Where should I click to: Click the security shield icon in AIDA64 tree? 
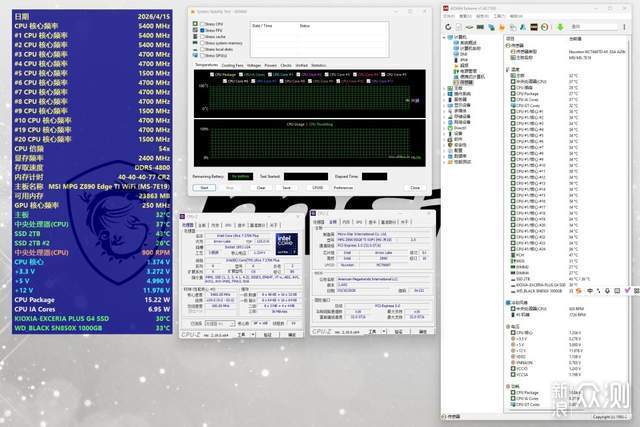click(450, 145)
